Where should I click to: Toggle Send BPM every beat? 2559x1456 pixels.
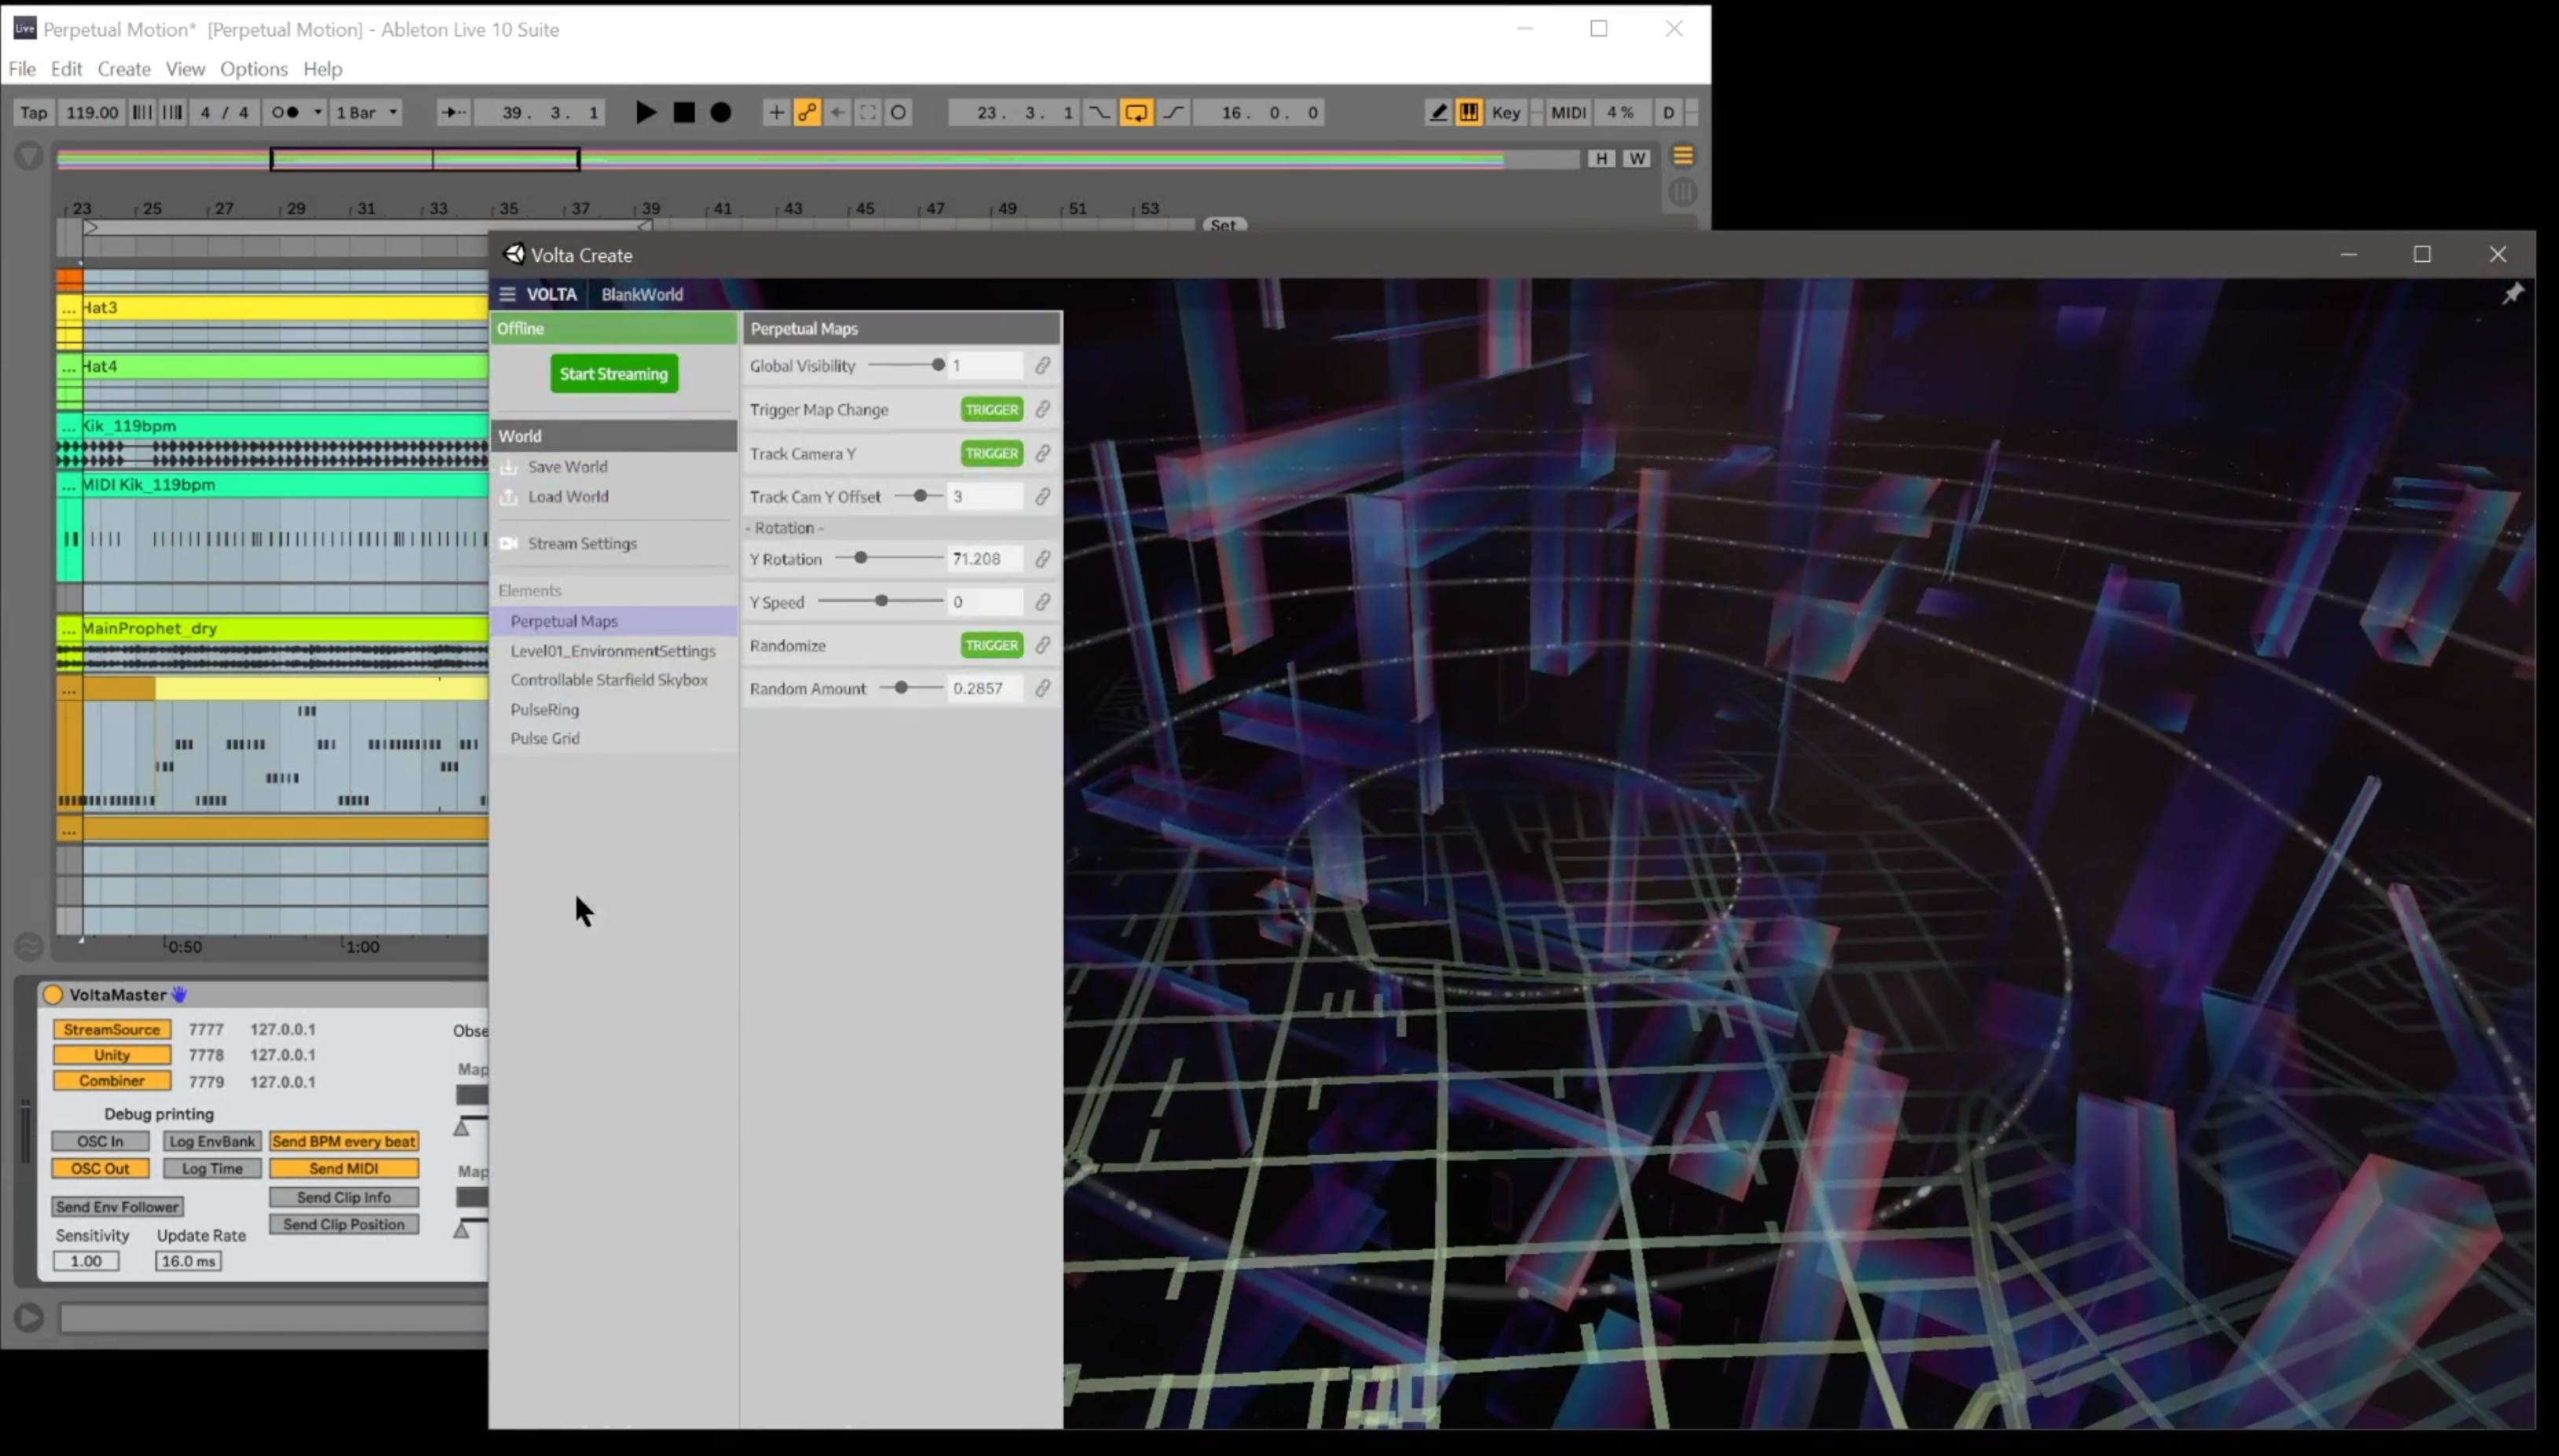pos(344,1141)
